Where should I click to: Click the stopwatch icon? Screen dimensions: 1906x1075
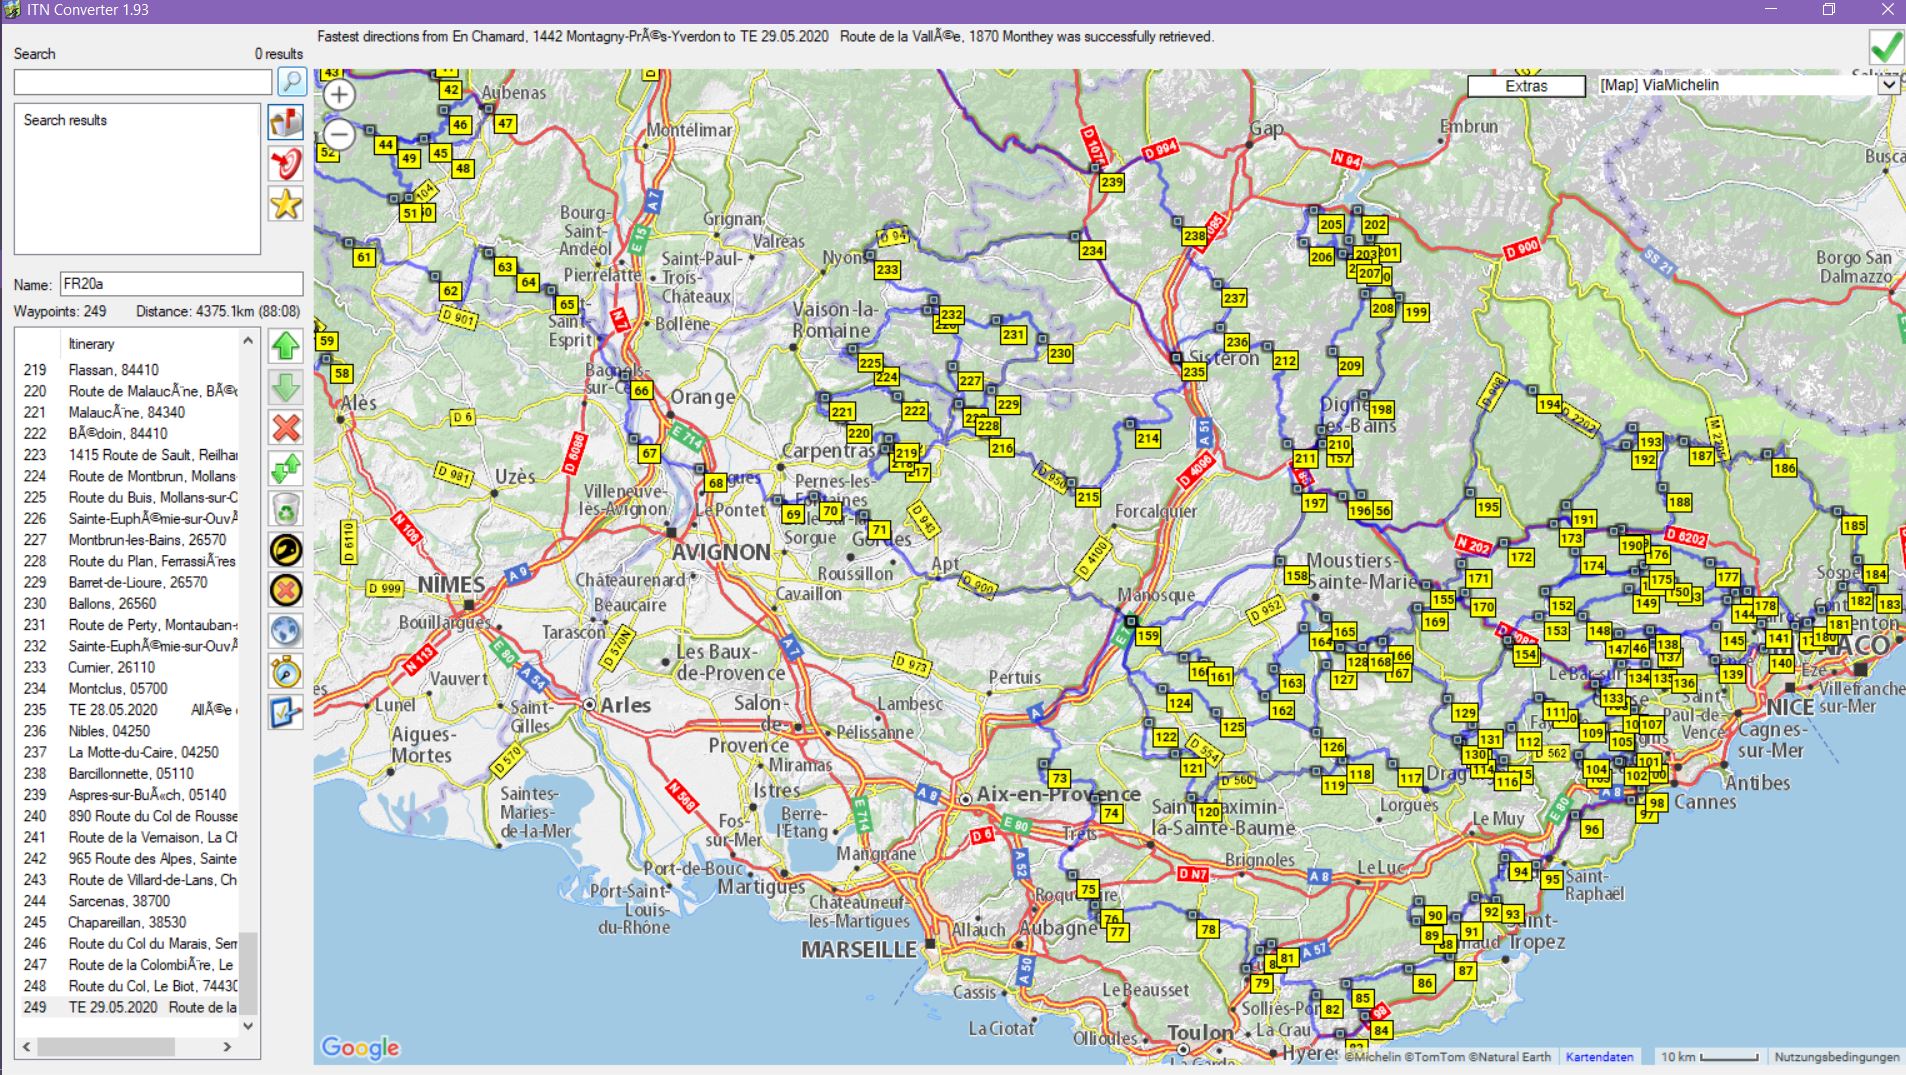point(286,672)
